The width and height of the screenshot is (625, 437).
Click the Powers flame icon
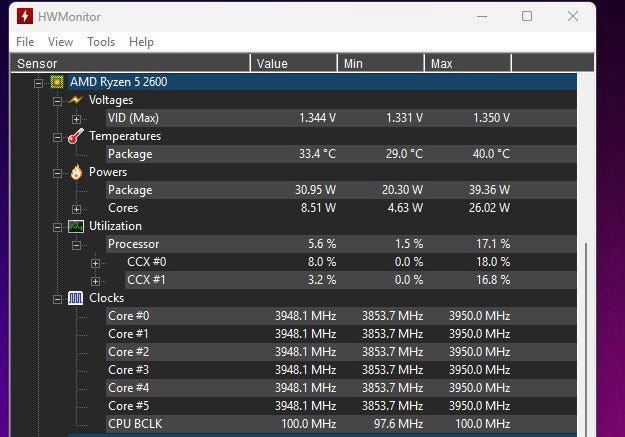pos(76,172)
